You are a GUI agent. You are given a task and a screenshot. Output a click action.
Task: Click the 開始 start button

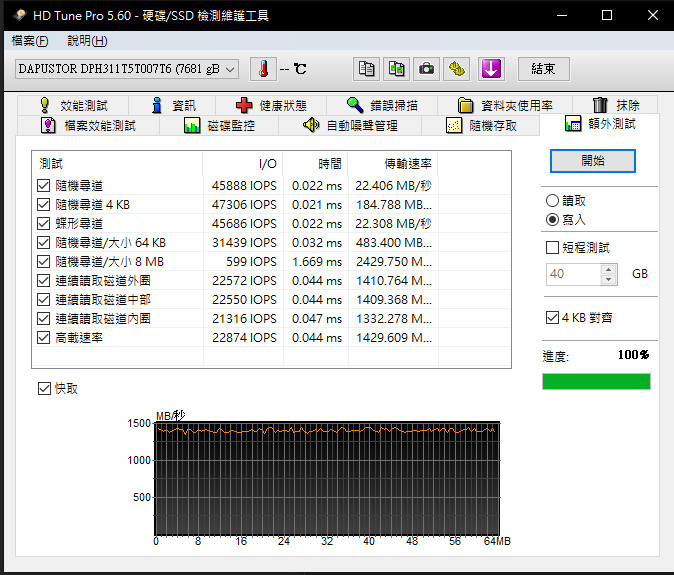coord(593,161)
